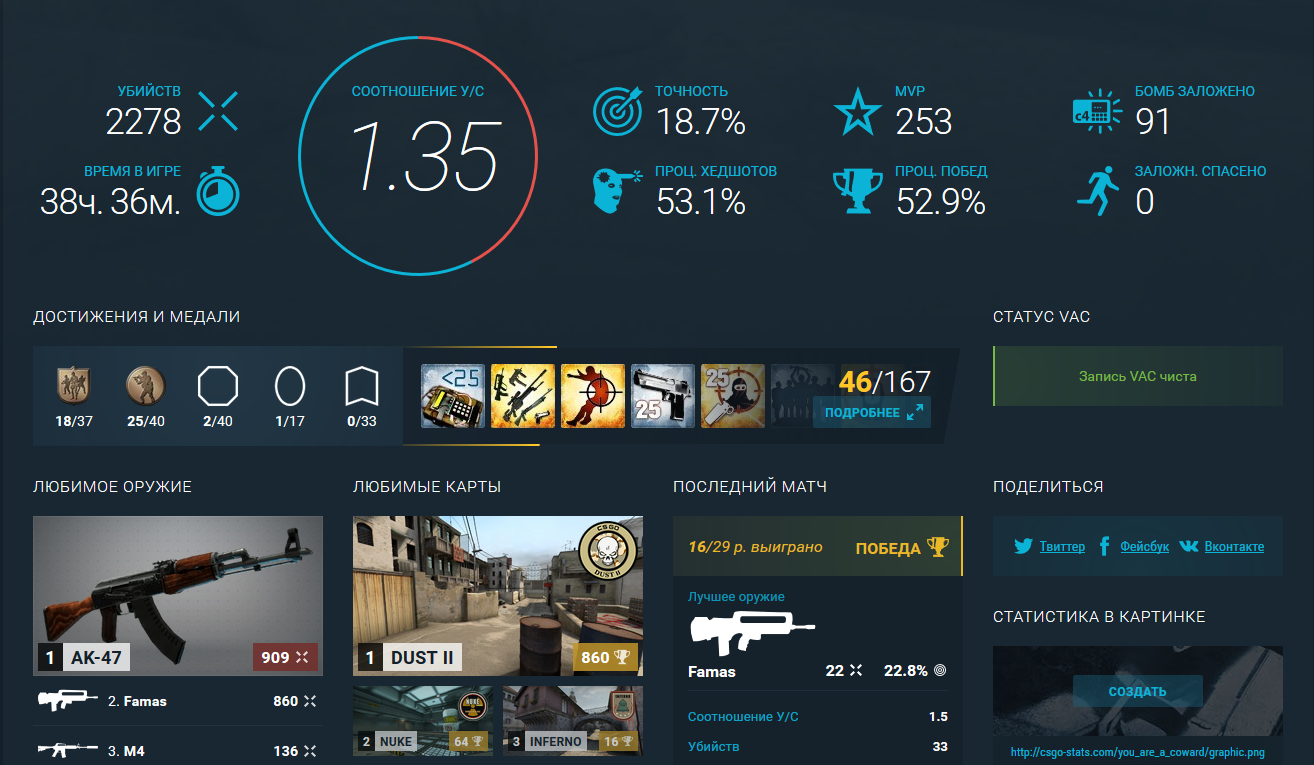The width and height of the screenshot is (1314, 765).
Task: Click the 18.7% accuracy value
Action: (701, 122)
